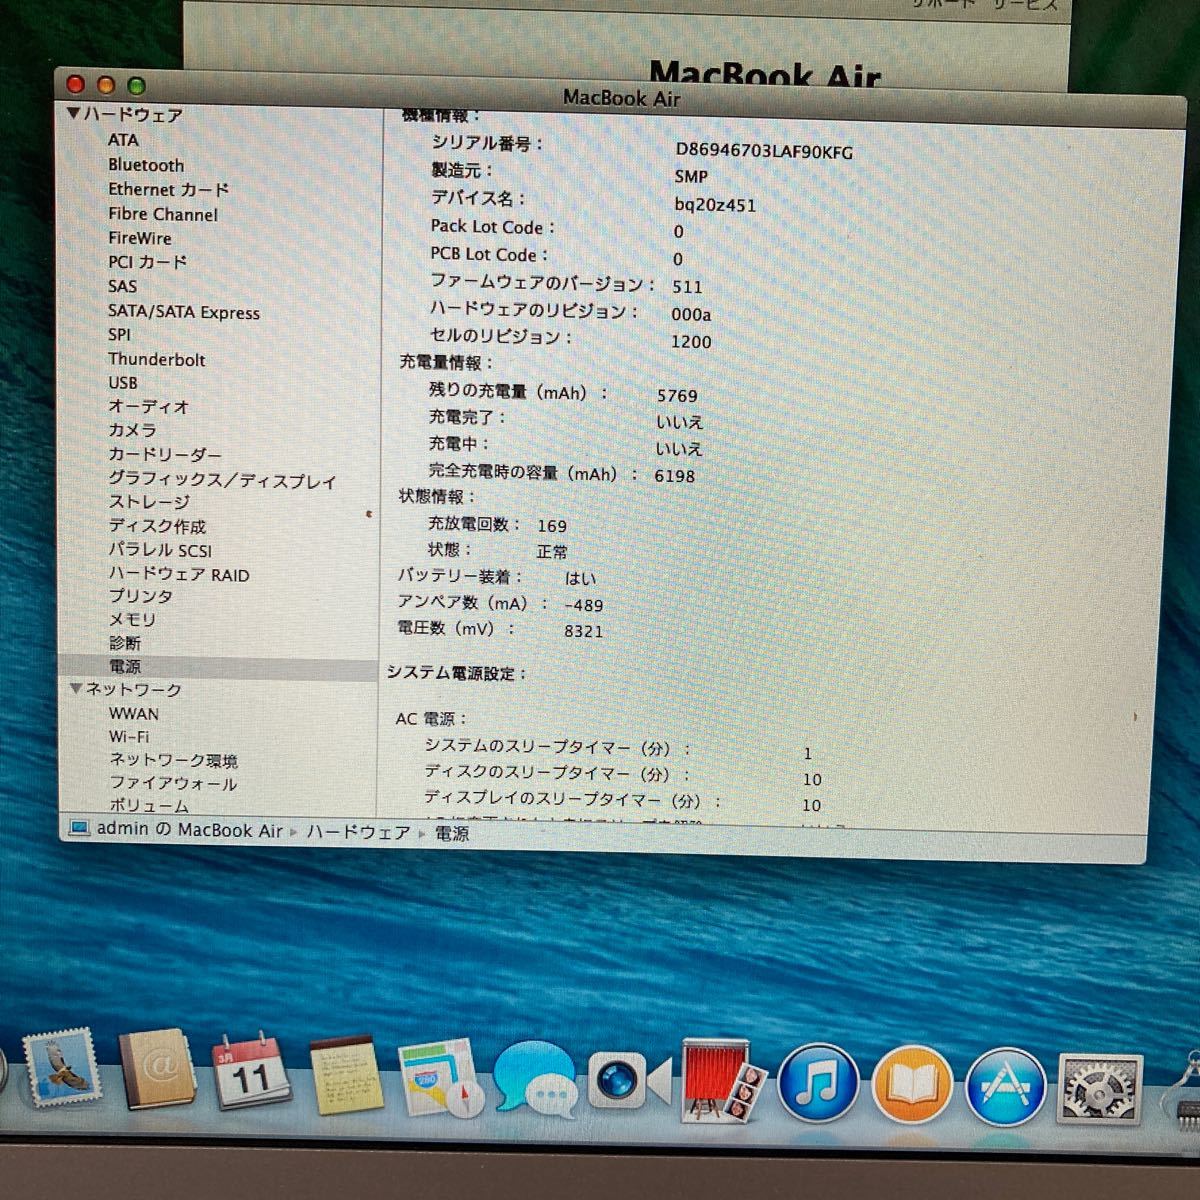Select ネットワーク環境 in sidebar
The image size is (1200, 1200).
pyautogui.click(x=173, y=760)
